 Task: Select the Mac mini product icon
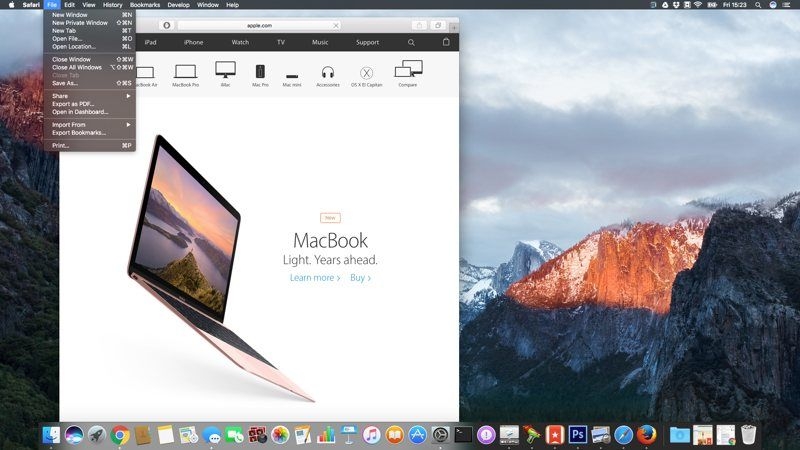click(x=292, y=79)
